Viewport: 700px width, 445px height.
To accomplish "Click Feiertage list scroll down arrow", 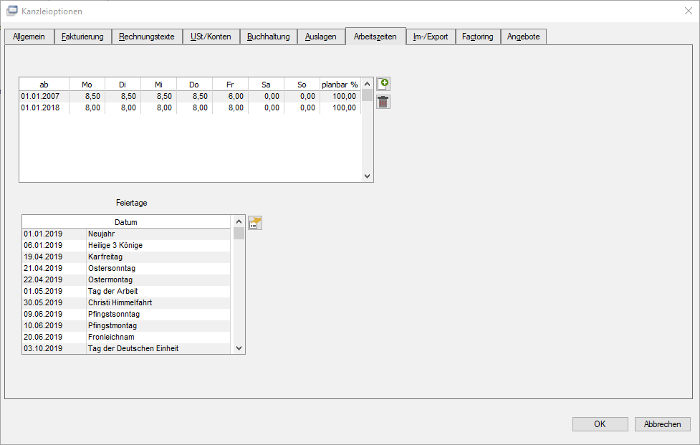I will [239, 348].
